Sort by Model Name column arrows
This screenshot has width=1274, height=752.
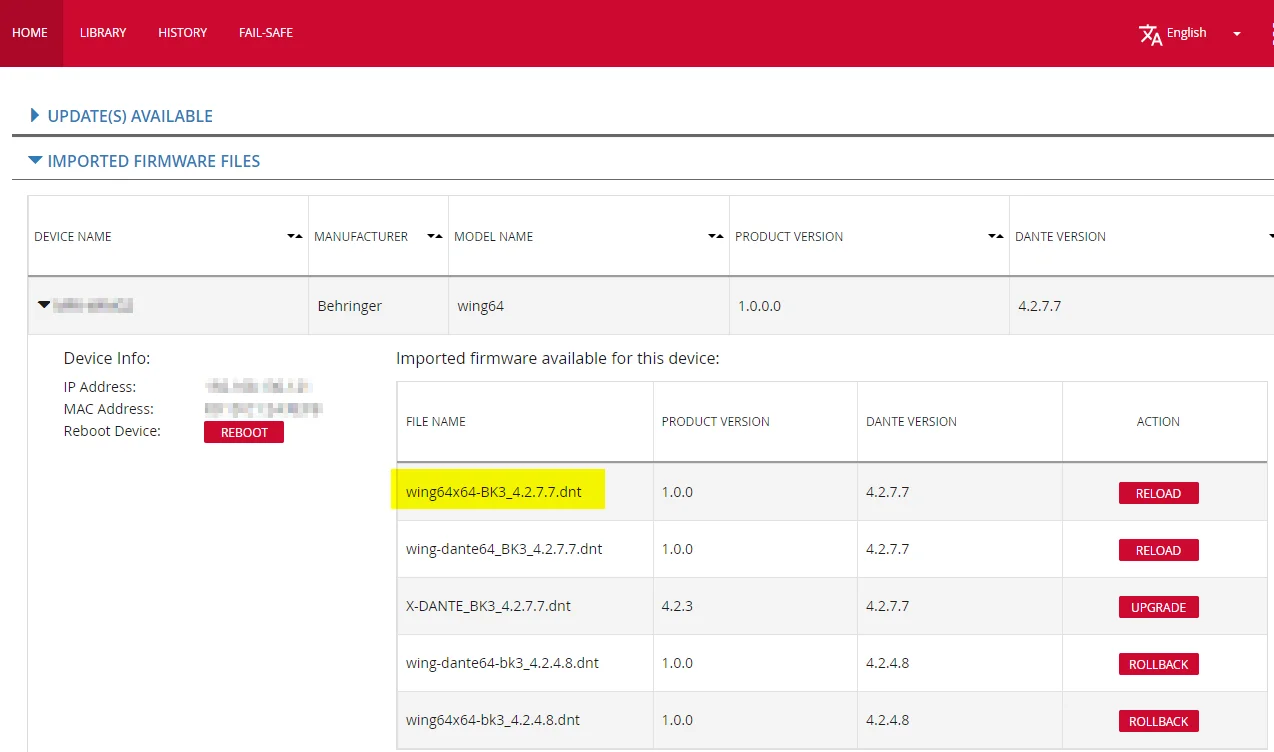tap(715, 237)
